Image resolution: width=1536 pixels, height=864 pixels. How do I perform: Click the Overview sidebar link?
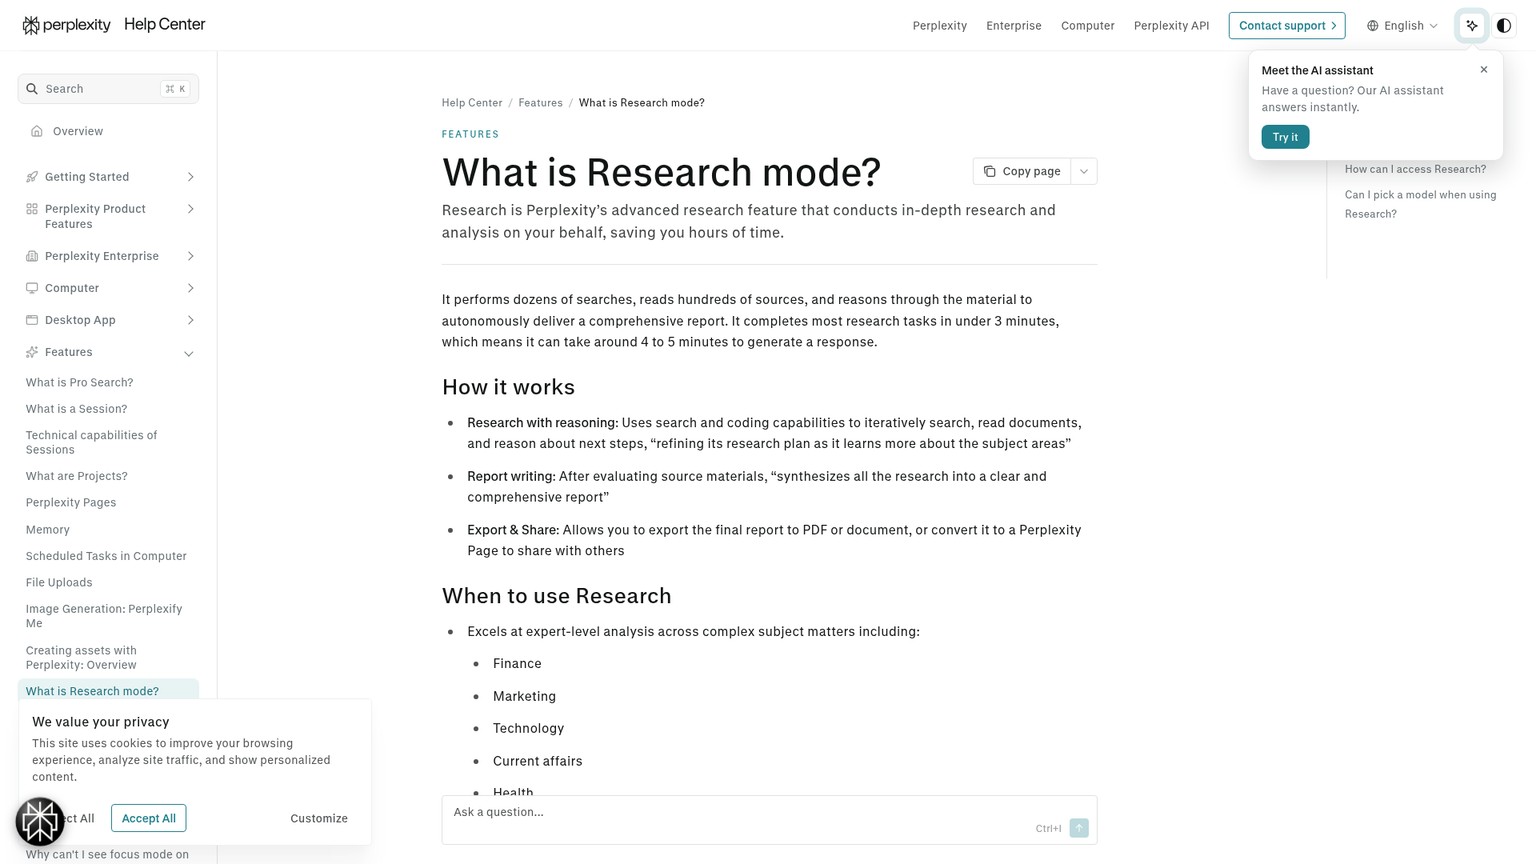tap(78, 131)
